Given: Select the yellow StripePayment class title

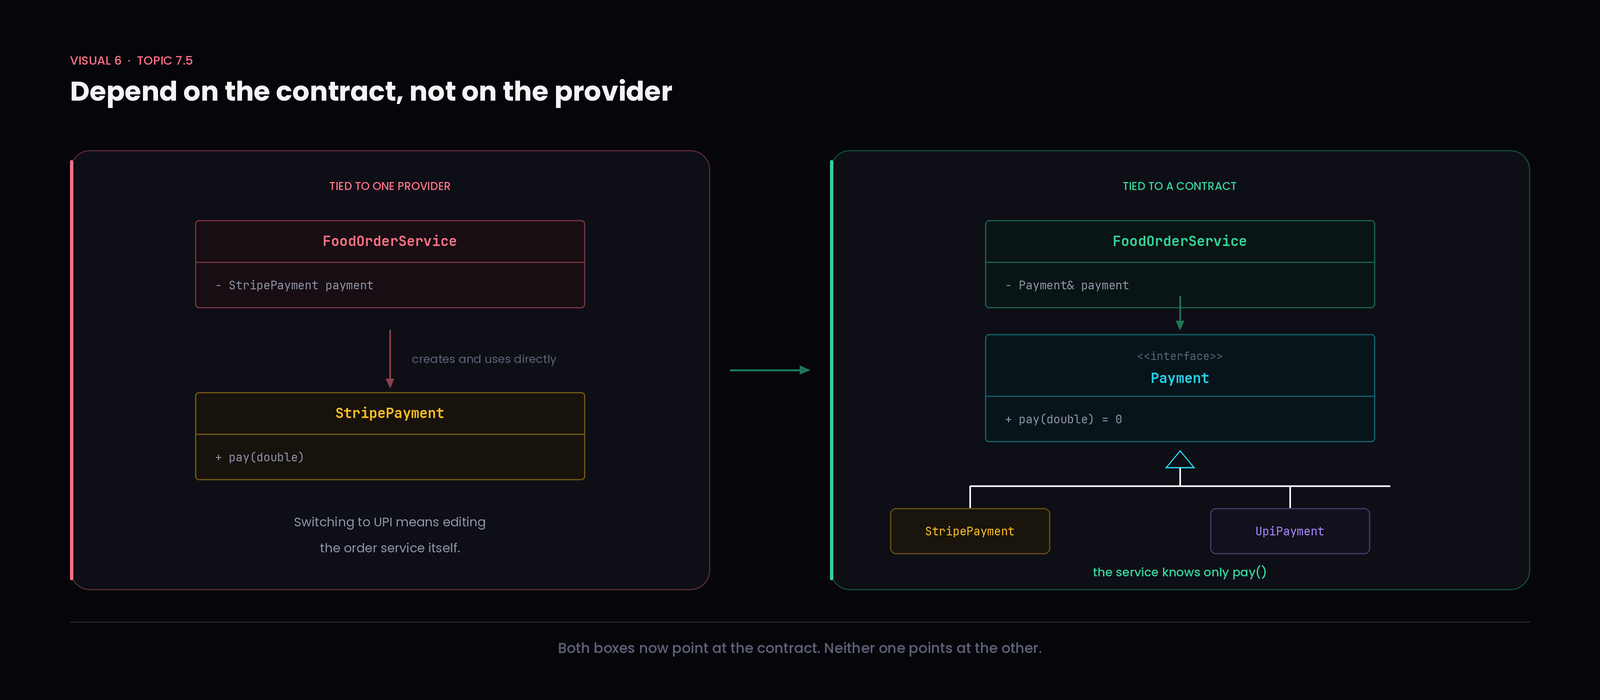Looking at the screenshot, I should click(390, 413).
